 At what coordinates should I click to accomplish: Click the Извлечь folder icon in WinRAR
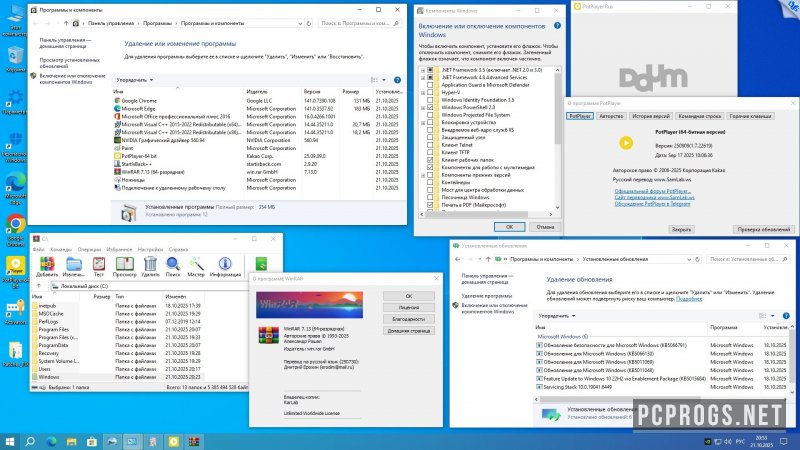[74, 264]
